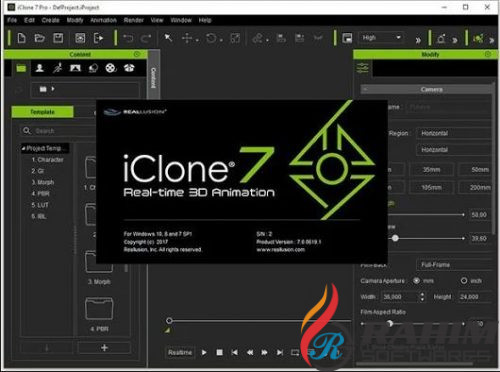Toggle the mini viewport icon
The width and height of the screenshot is (500, 372).
347,38
